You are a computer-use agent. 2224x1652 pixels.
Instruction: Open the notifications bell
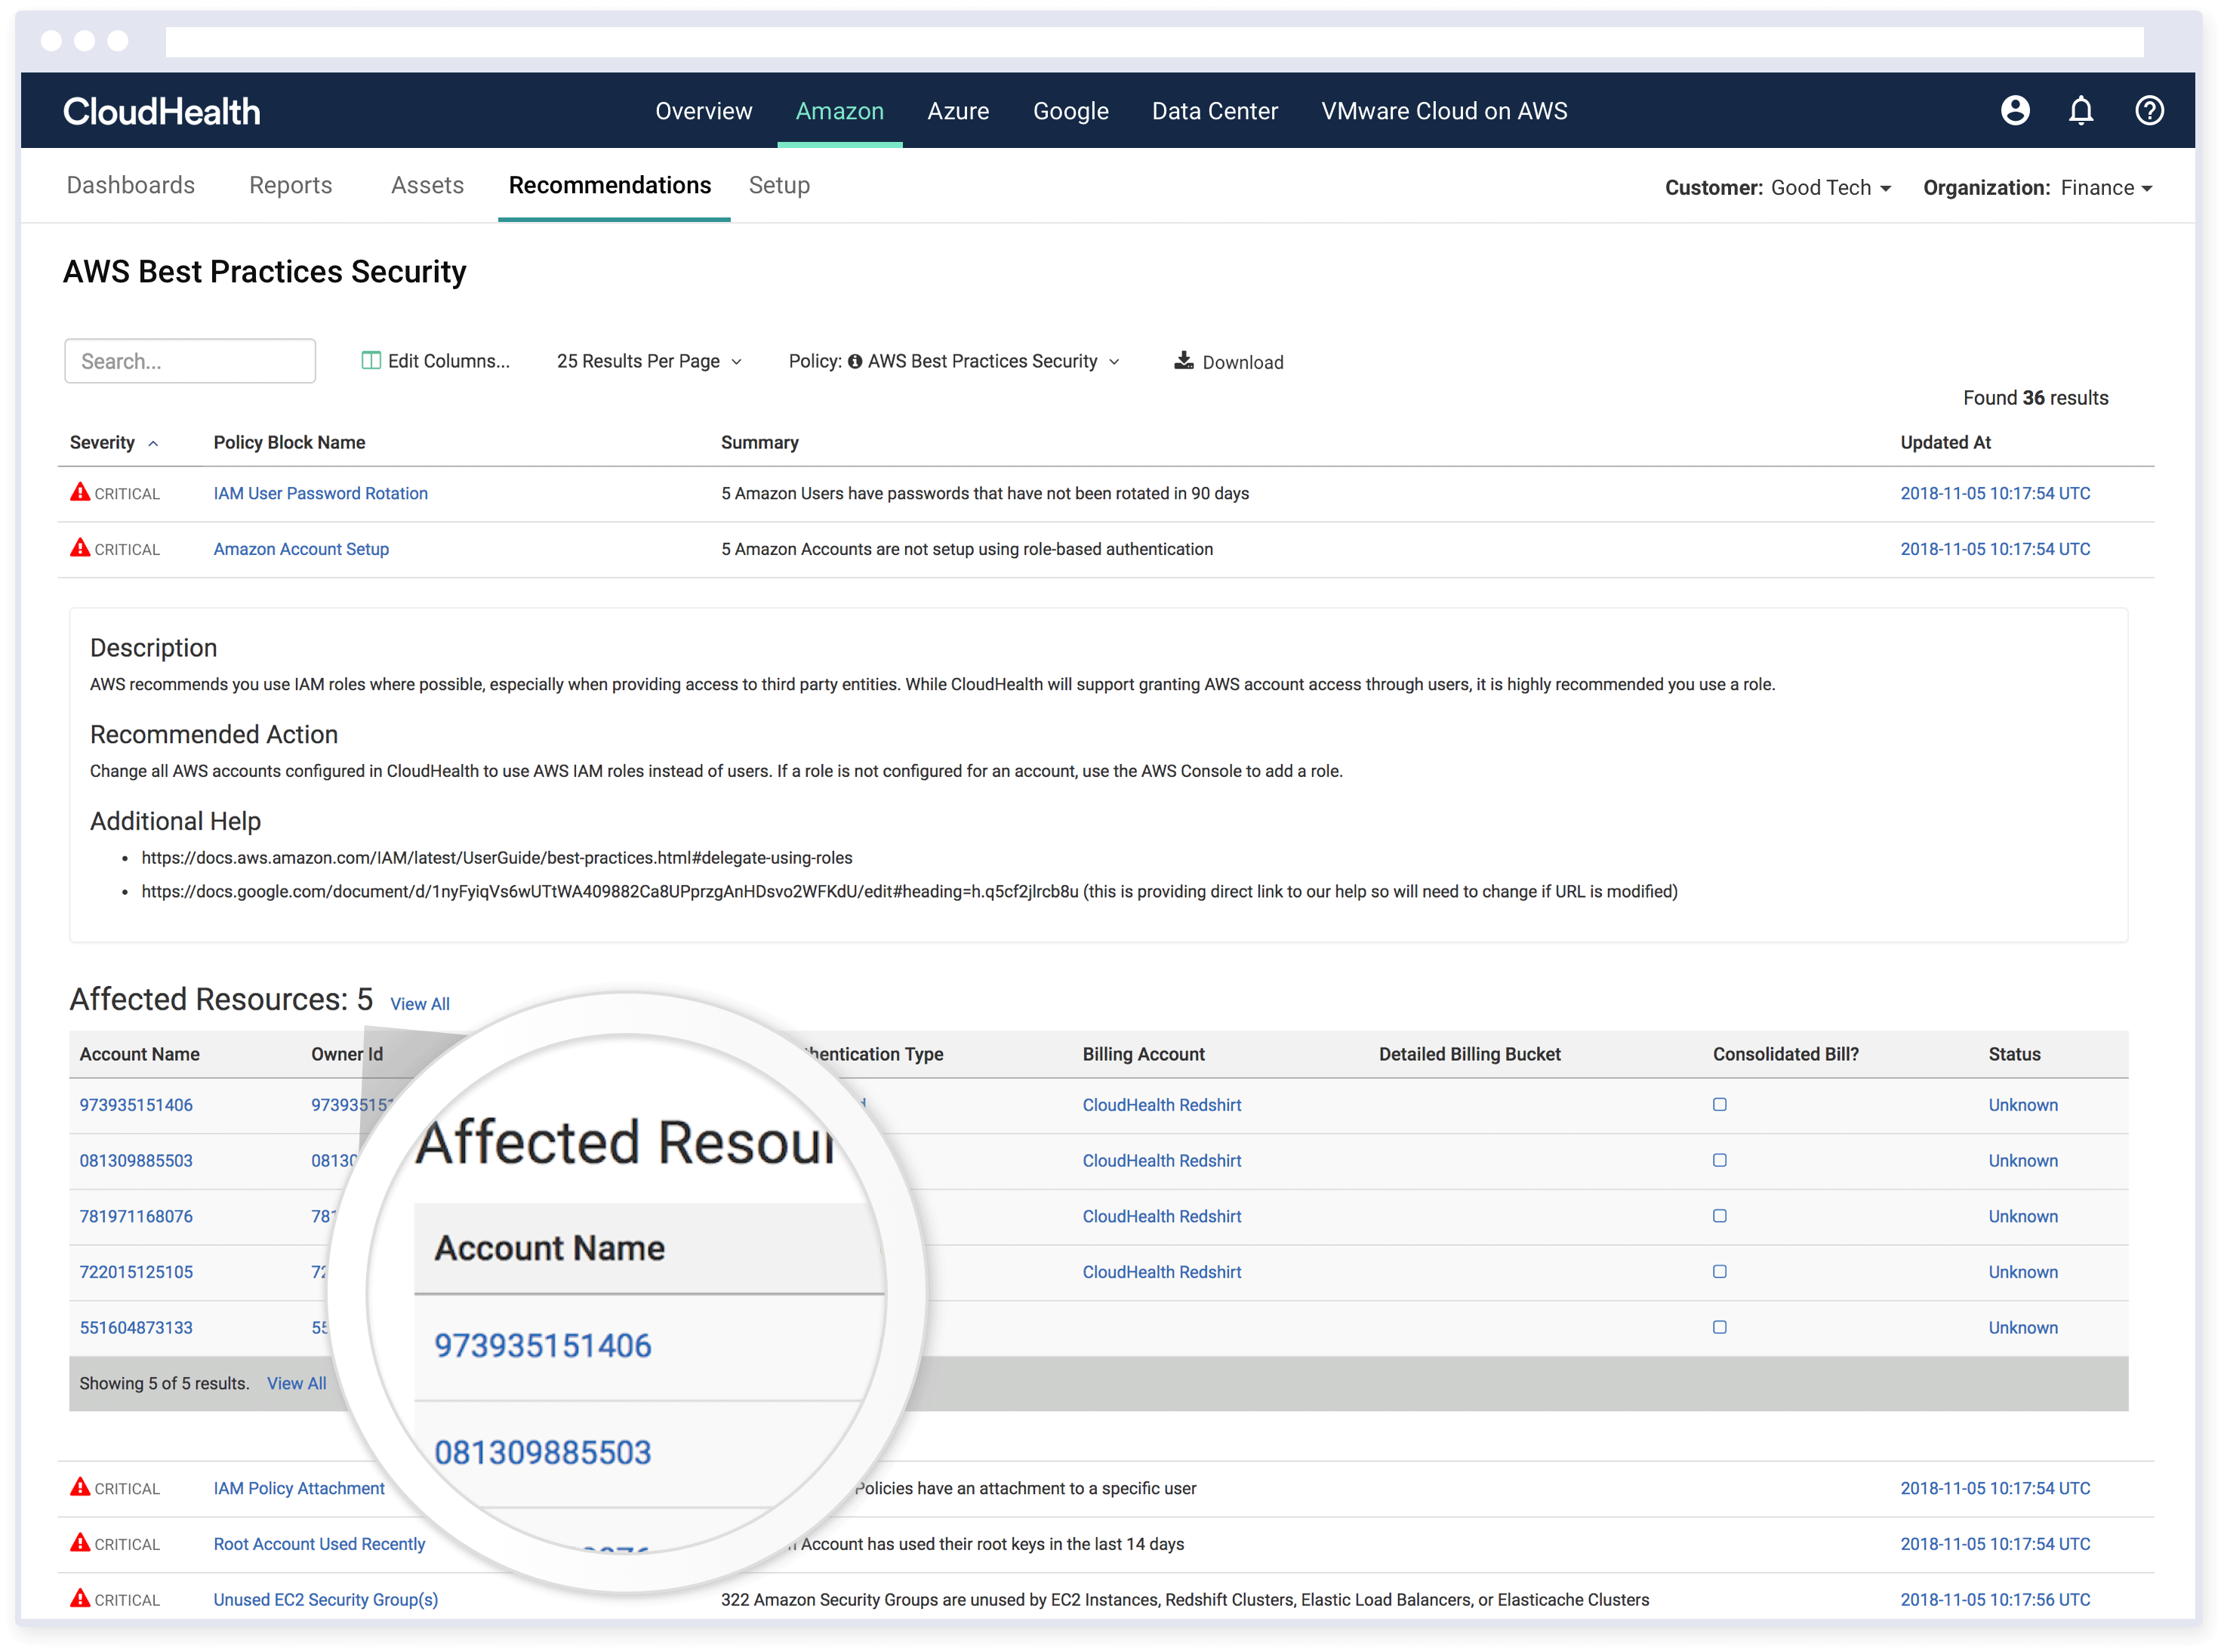[x=2080, y=110]
